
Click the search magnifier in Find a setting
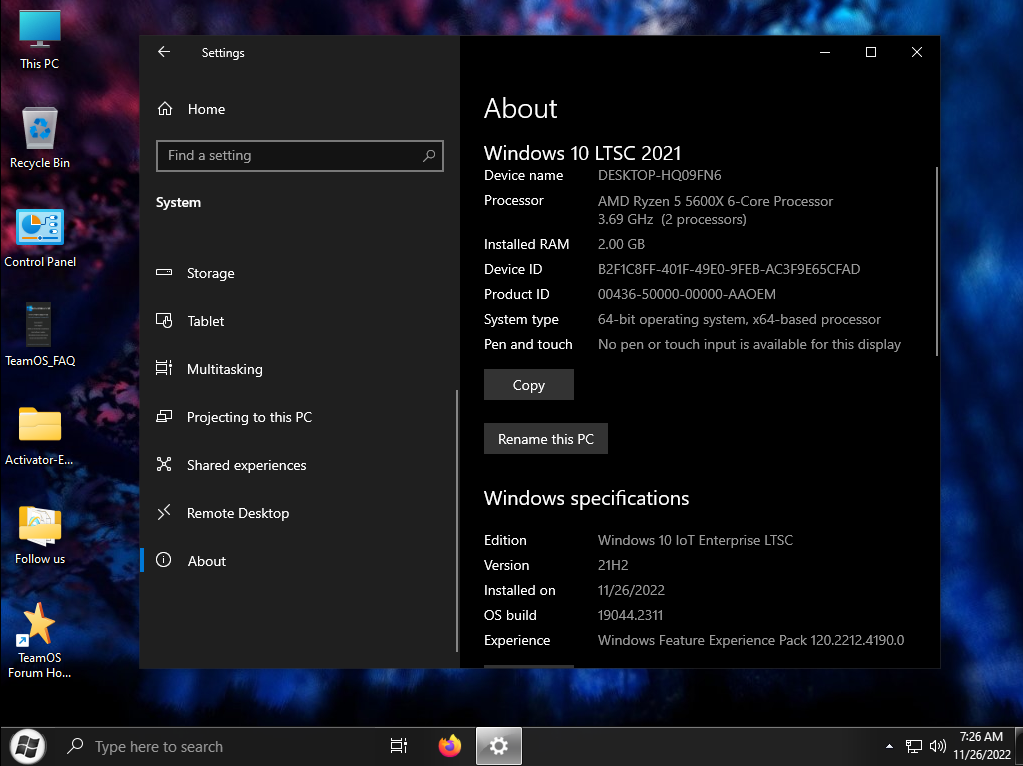[x=429, y=156]
